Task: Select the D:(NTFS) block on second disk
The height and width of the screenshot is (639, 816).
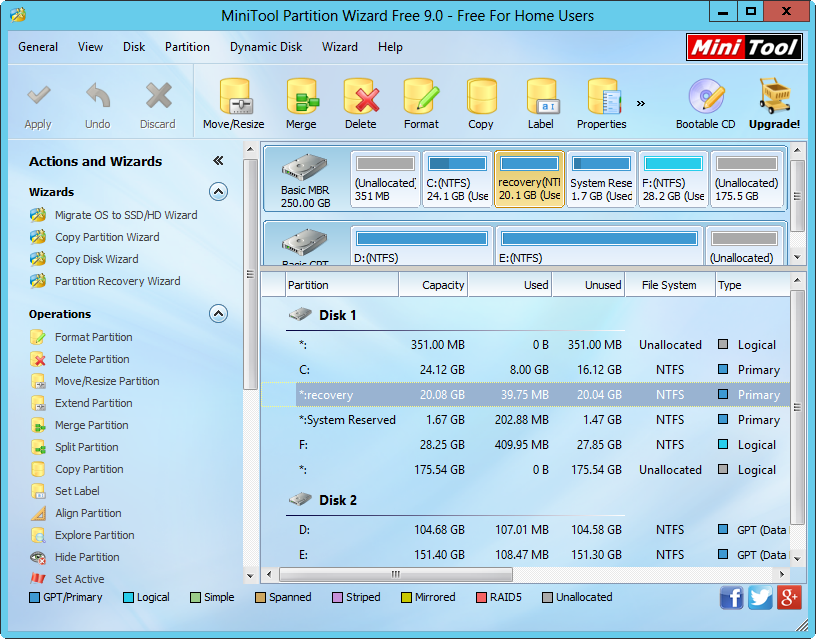Action: [x=422, y=246]
